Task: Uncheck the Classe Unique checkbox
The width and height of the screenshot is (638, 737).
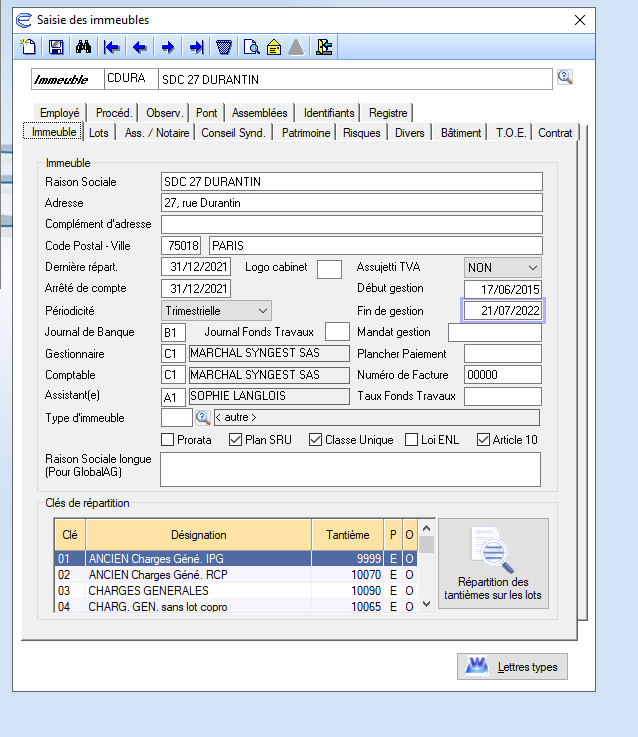Action: pos(315,439)
